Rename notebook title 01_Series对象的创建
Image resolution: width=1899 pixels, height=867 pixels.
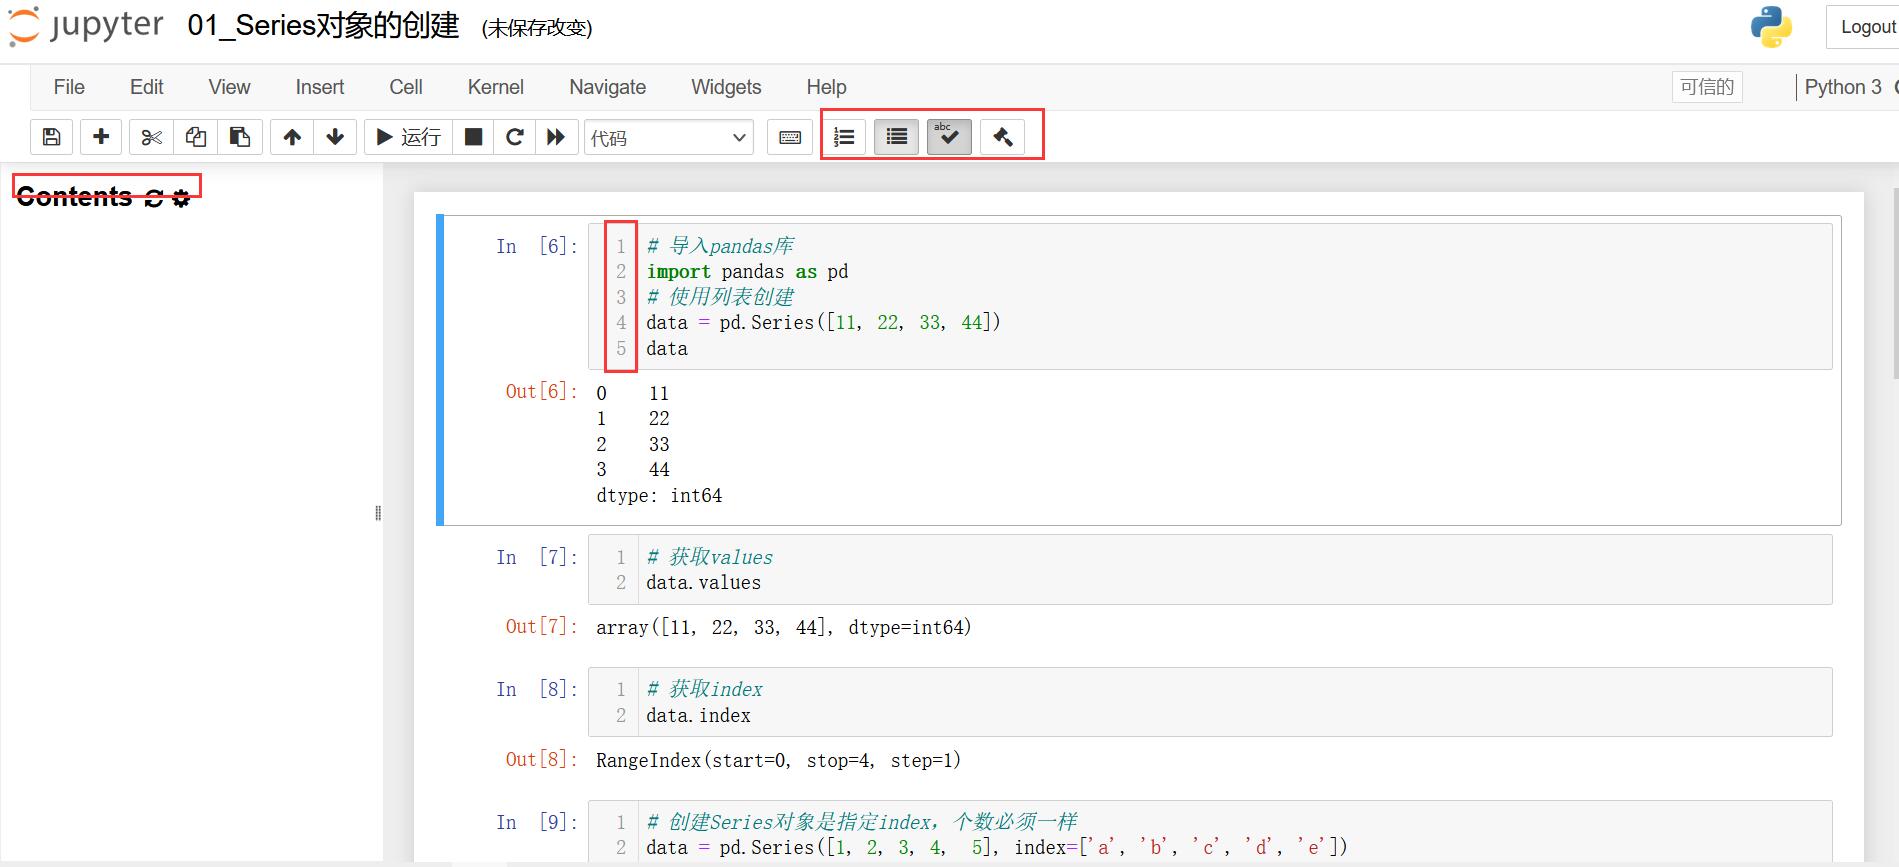[x=323, y=26]
